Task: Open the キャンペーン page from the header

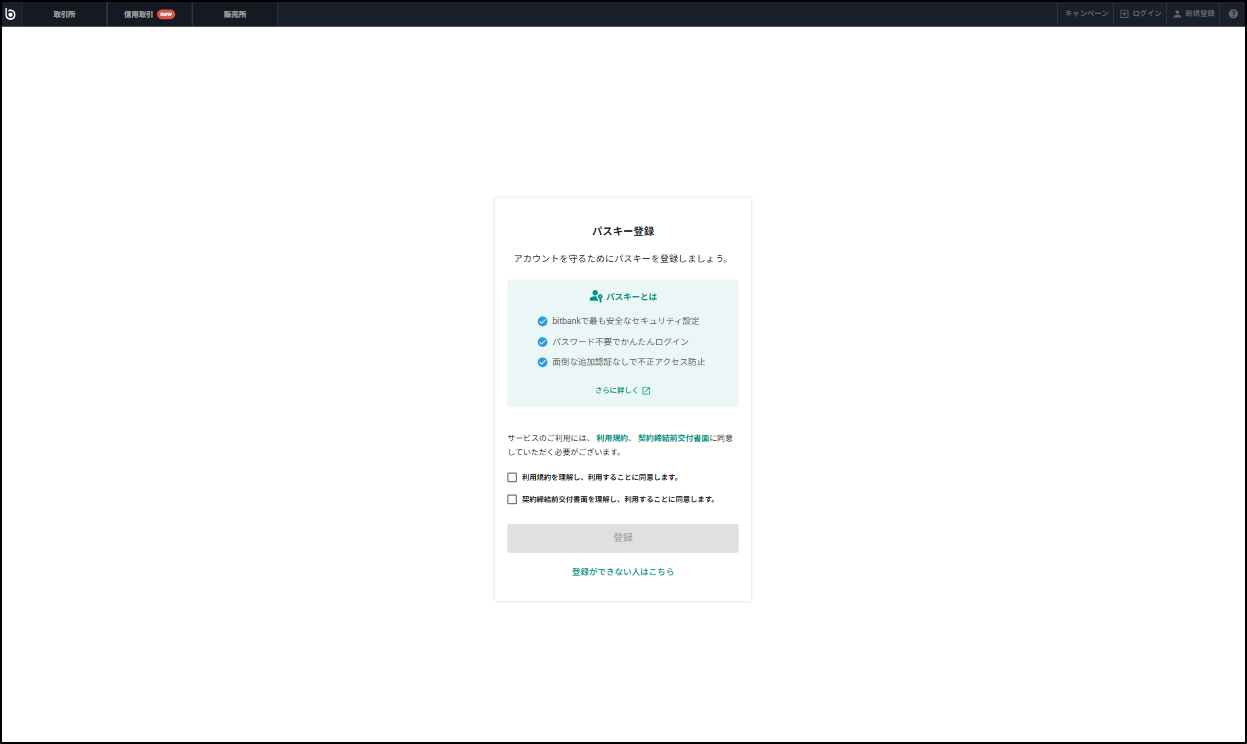Action: point(1085,13)
